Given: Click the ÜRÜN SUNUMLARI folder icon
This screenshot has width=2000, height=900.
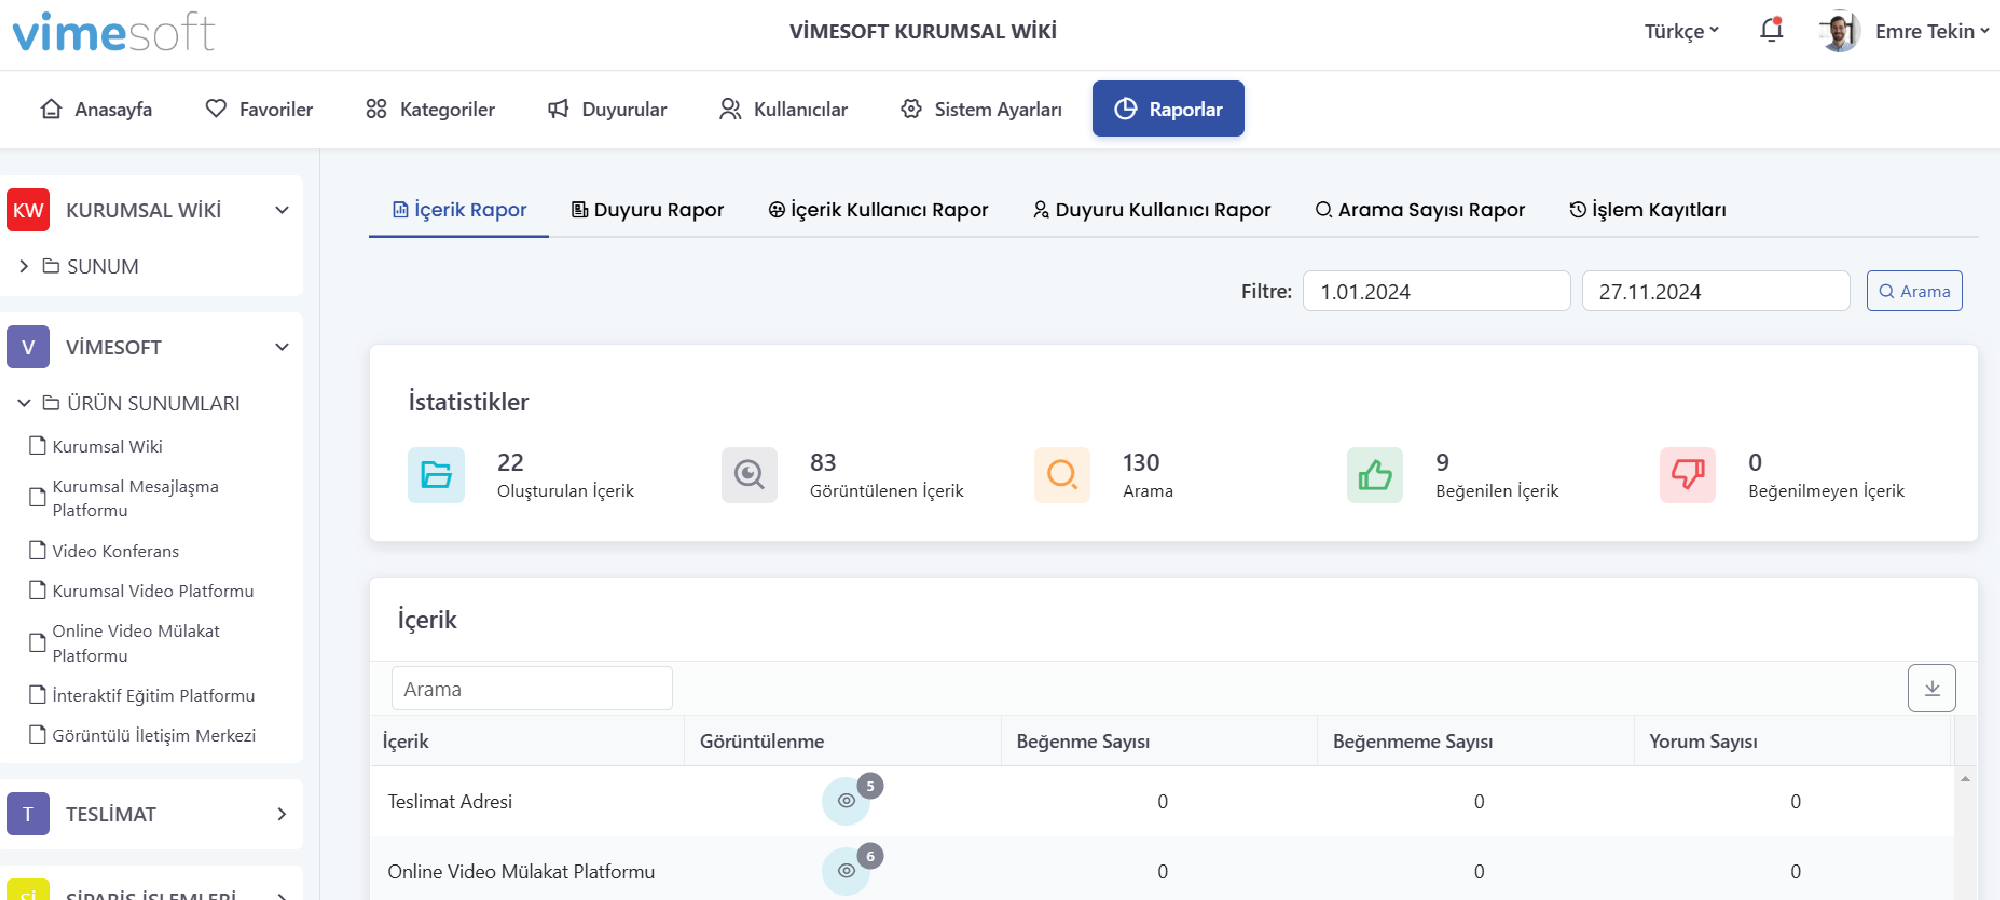Looking at the screenshot, I should [51, 403].
